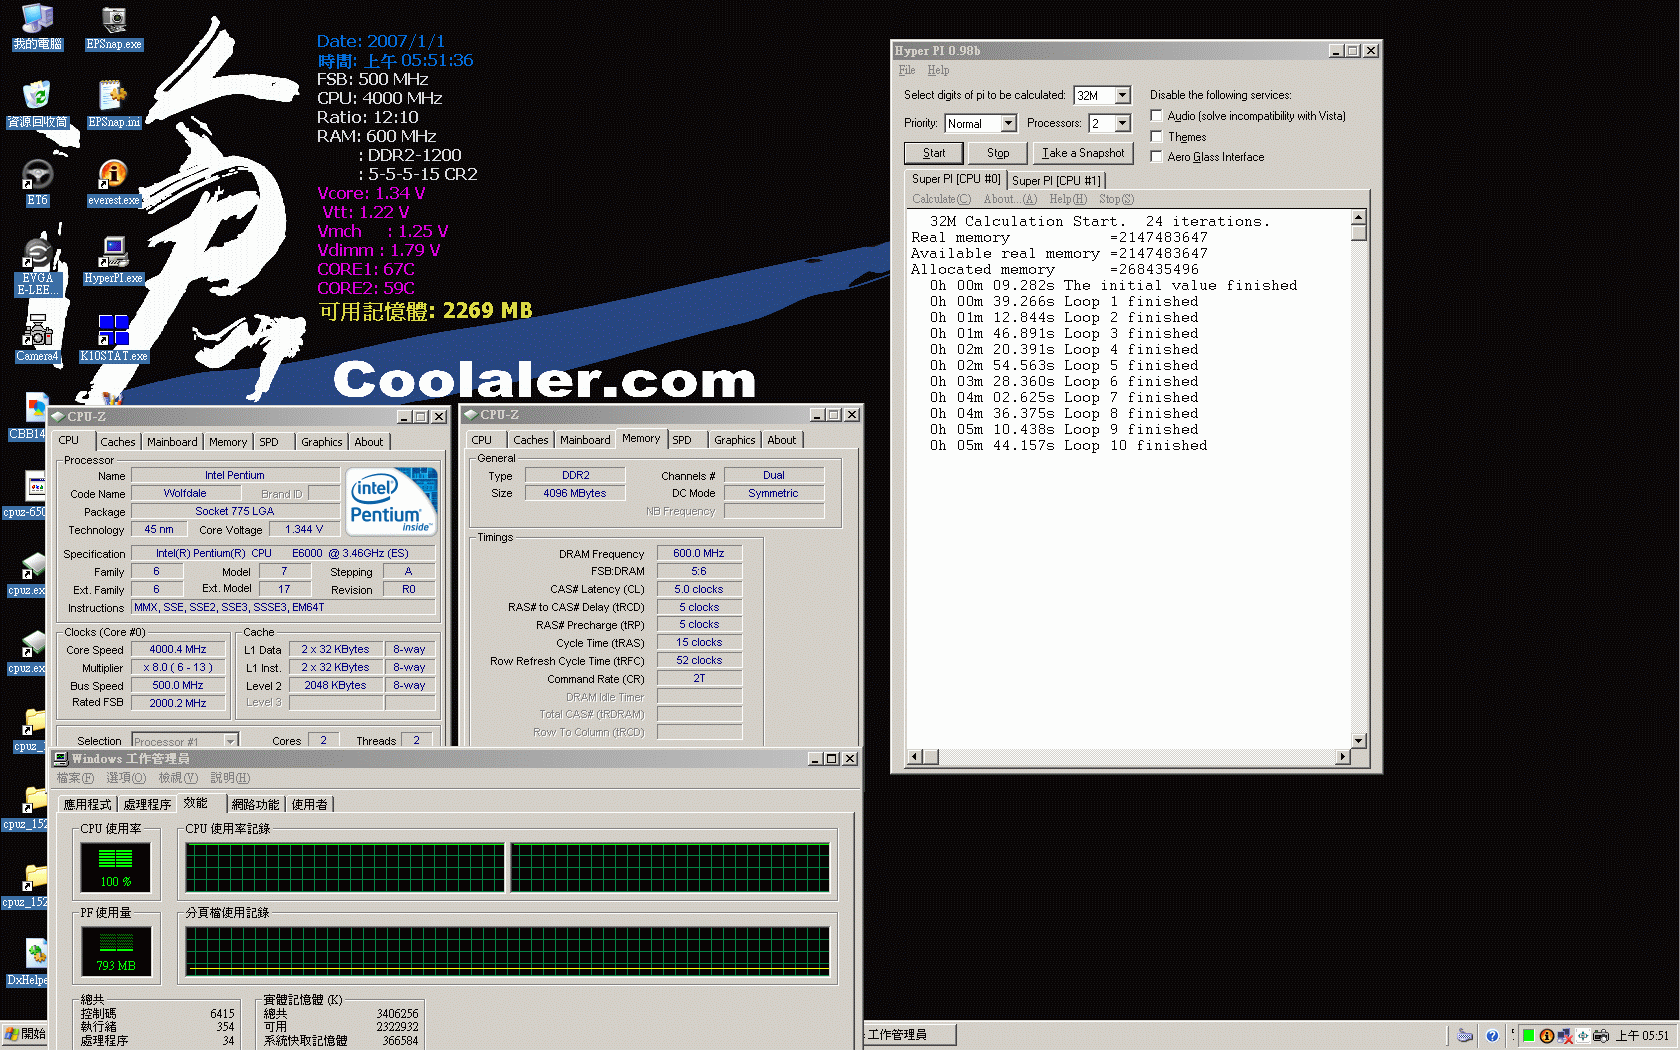
Task: Switch to Super PI [CPU #0] tab
Action: [955, 179]
